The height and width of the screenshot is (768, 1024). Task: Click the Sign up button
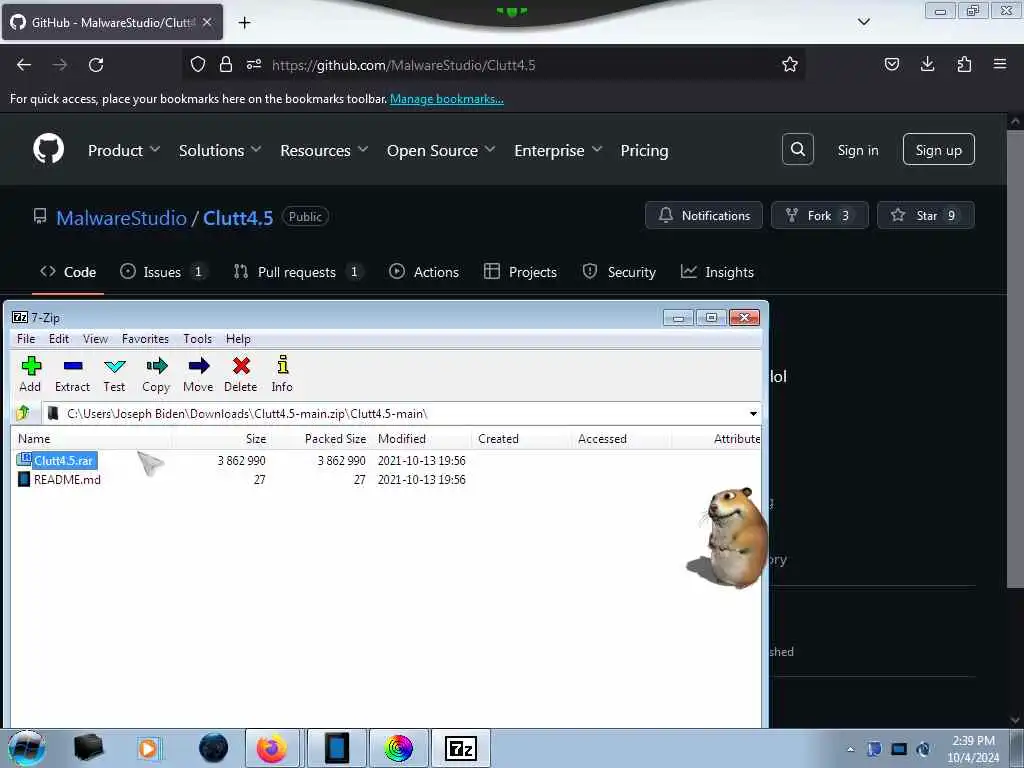click(938, 150)
